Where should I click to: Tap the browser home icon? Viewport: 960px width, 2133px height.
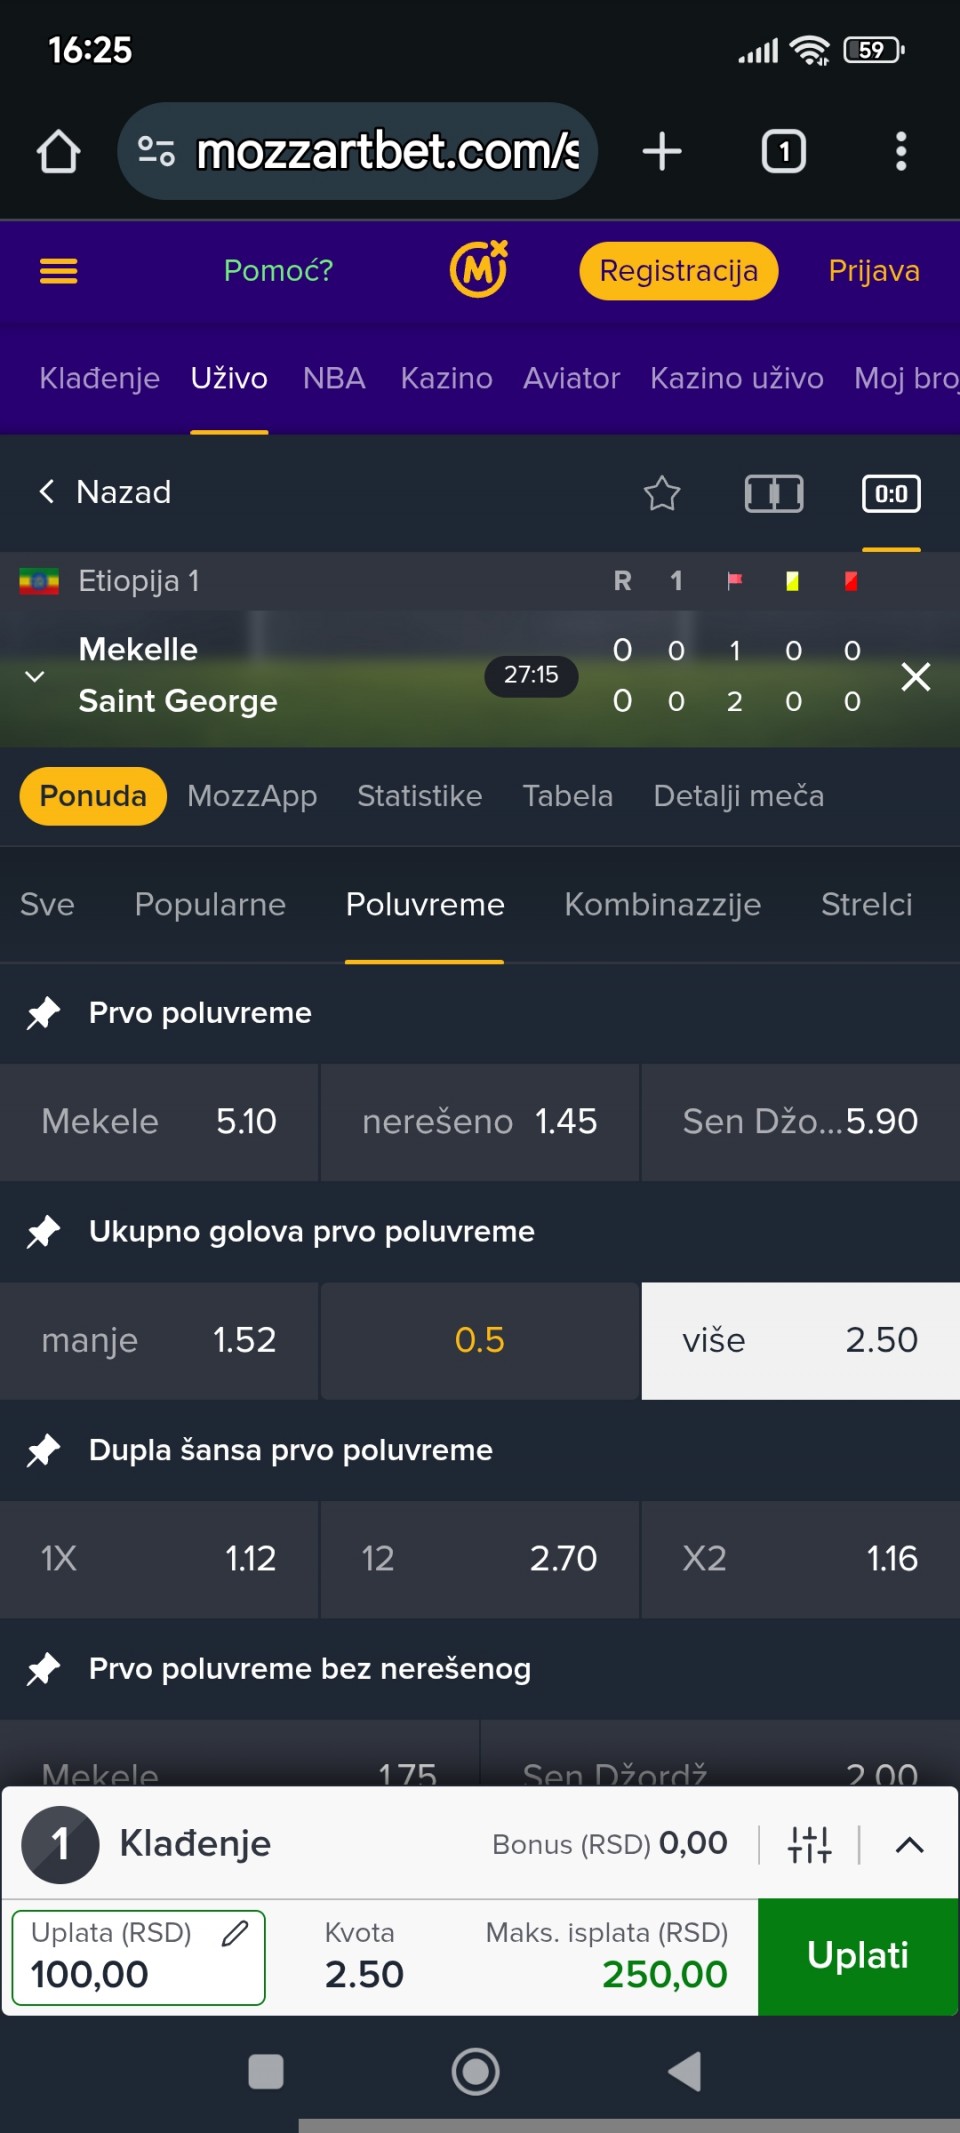58,152
